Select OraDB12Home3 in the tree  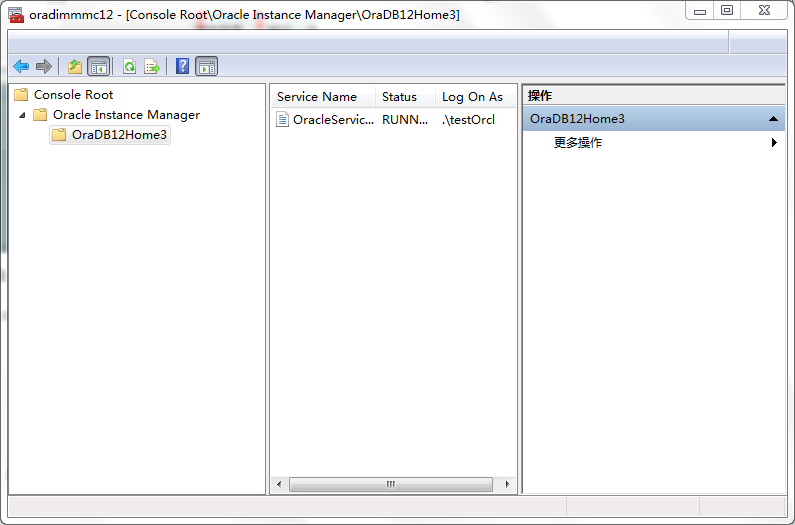click(110, 135)
